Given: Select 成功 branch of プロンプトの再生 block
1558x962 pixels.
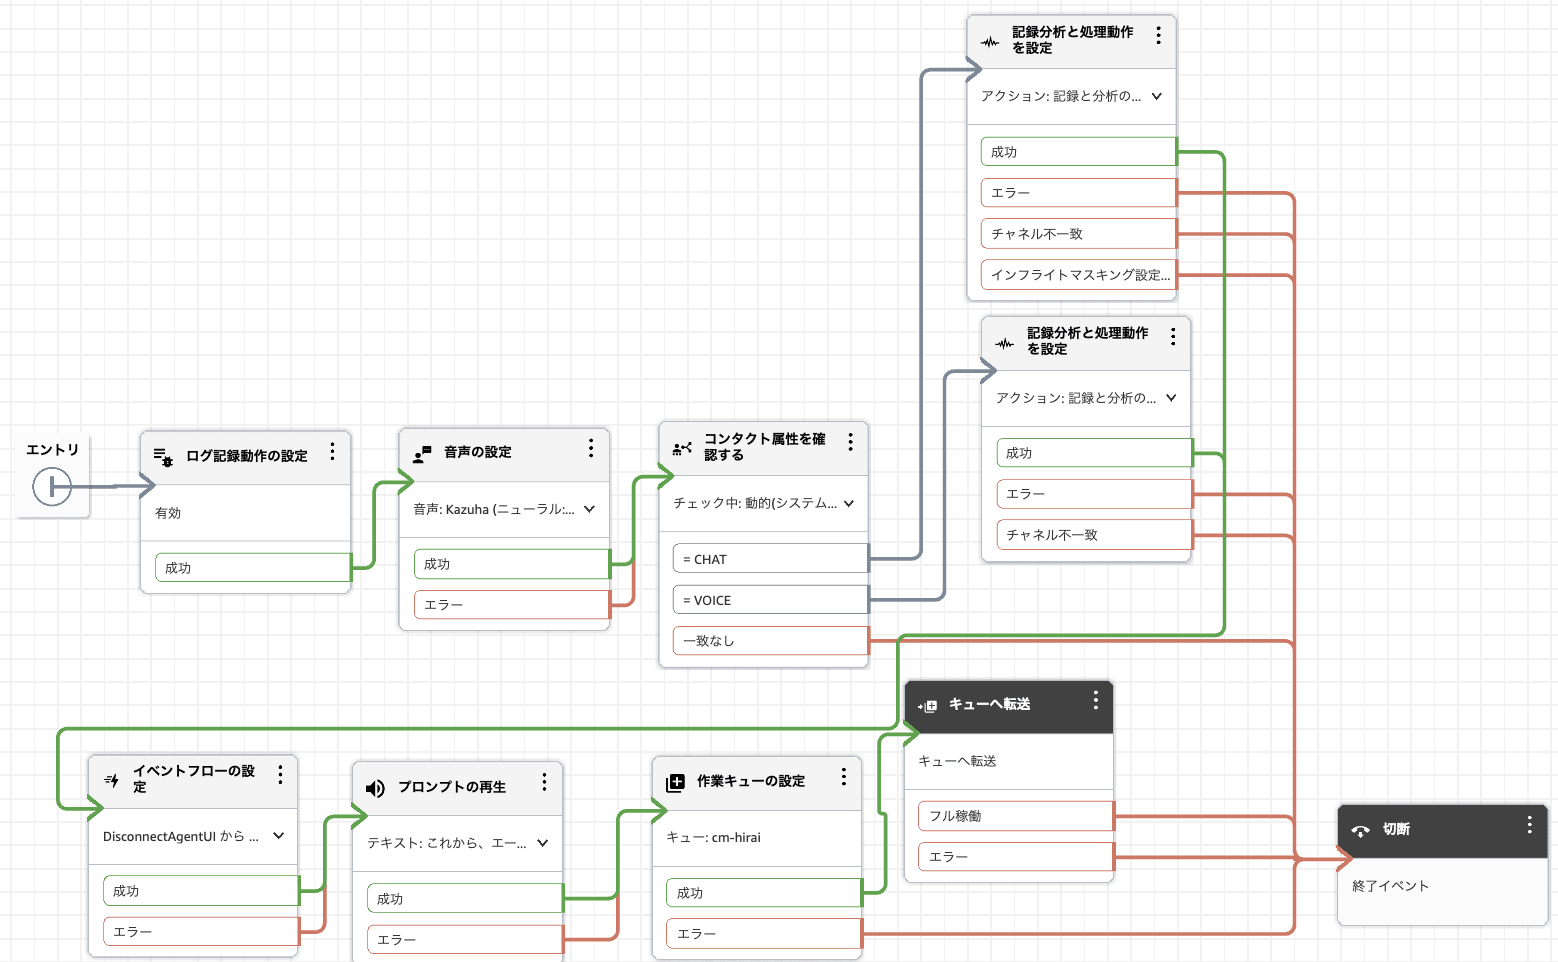Looking at the screenshot, I should pyautogui.click(x=465, y=899).
